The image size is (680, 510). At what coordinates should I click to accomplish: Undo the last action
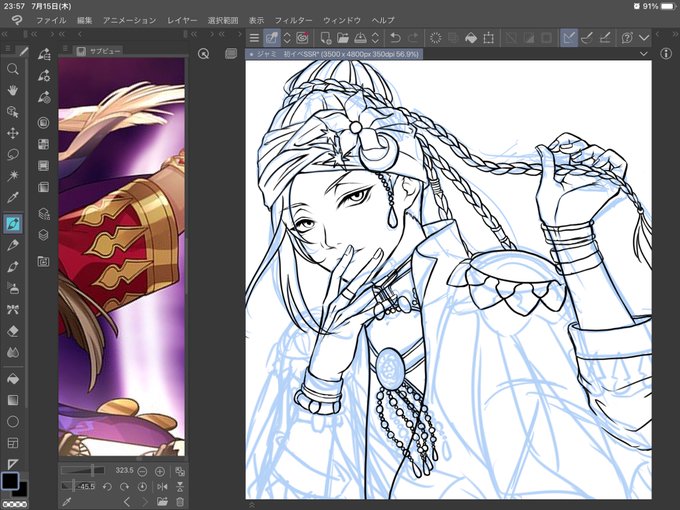click(x=395, y=38)
